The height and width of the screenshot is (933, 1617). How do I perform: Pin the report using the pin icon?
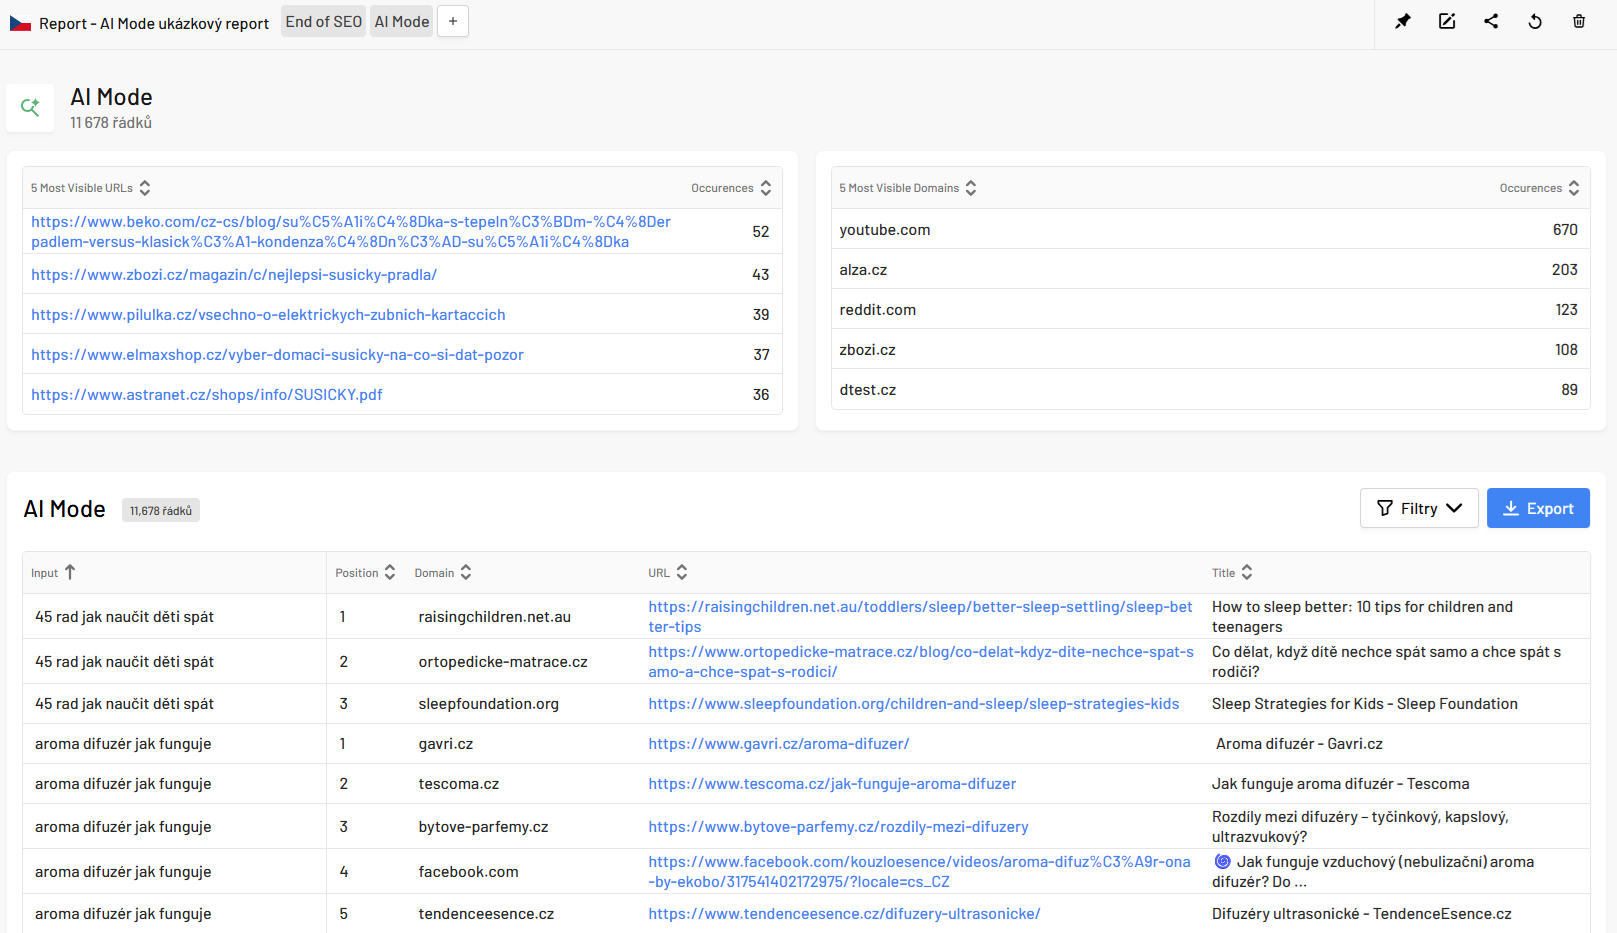point(1403,21)
